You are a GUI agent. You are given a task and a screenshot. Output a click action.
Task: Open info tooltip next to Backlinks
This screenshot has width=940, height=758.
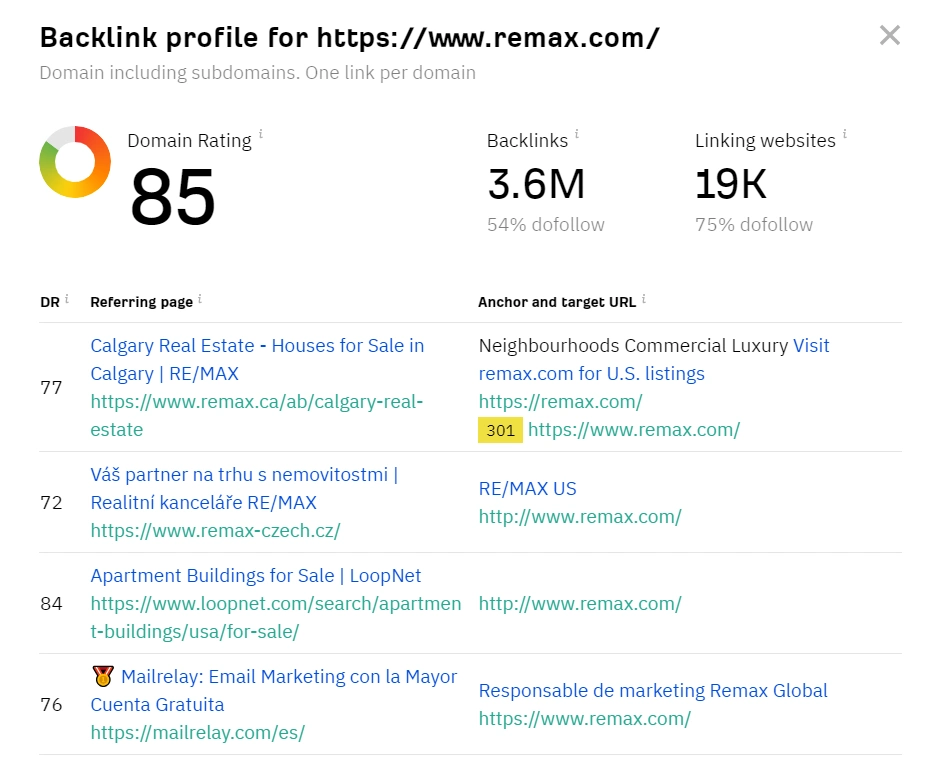coord(577,133)
